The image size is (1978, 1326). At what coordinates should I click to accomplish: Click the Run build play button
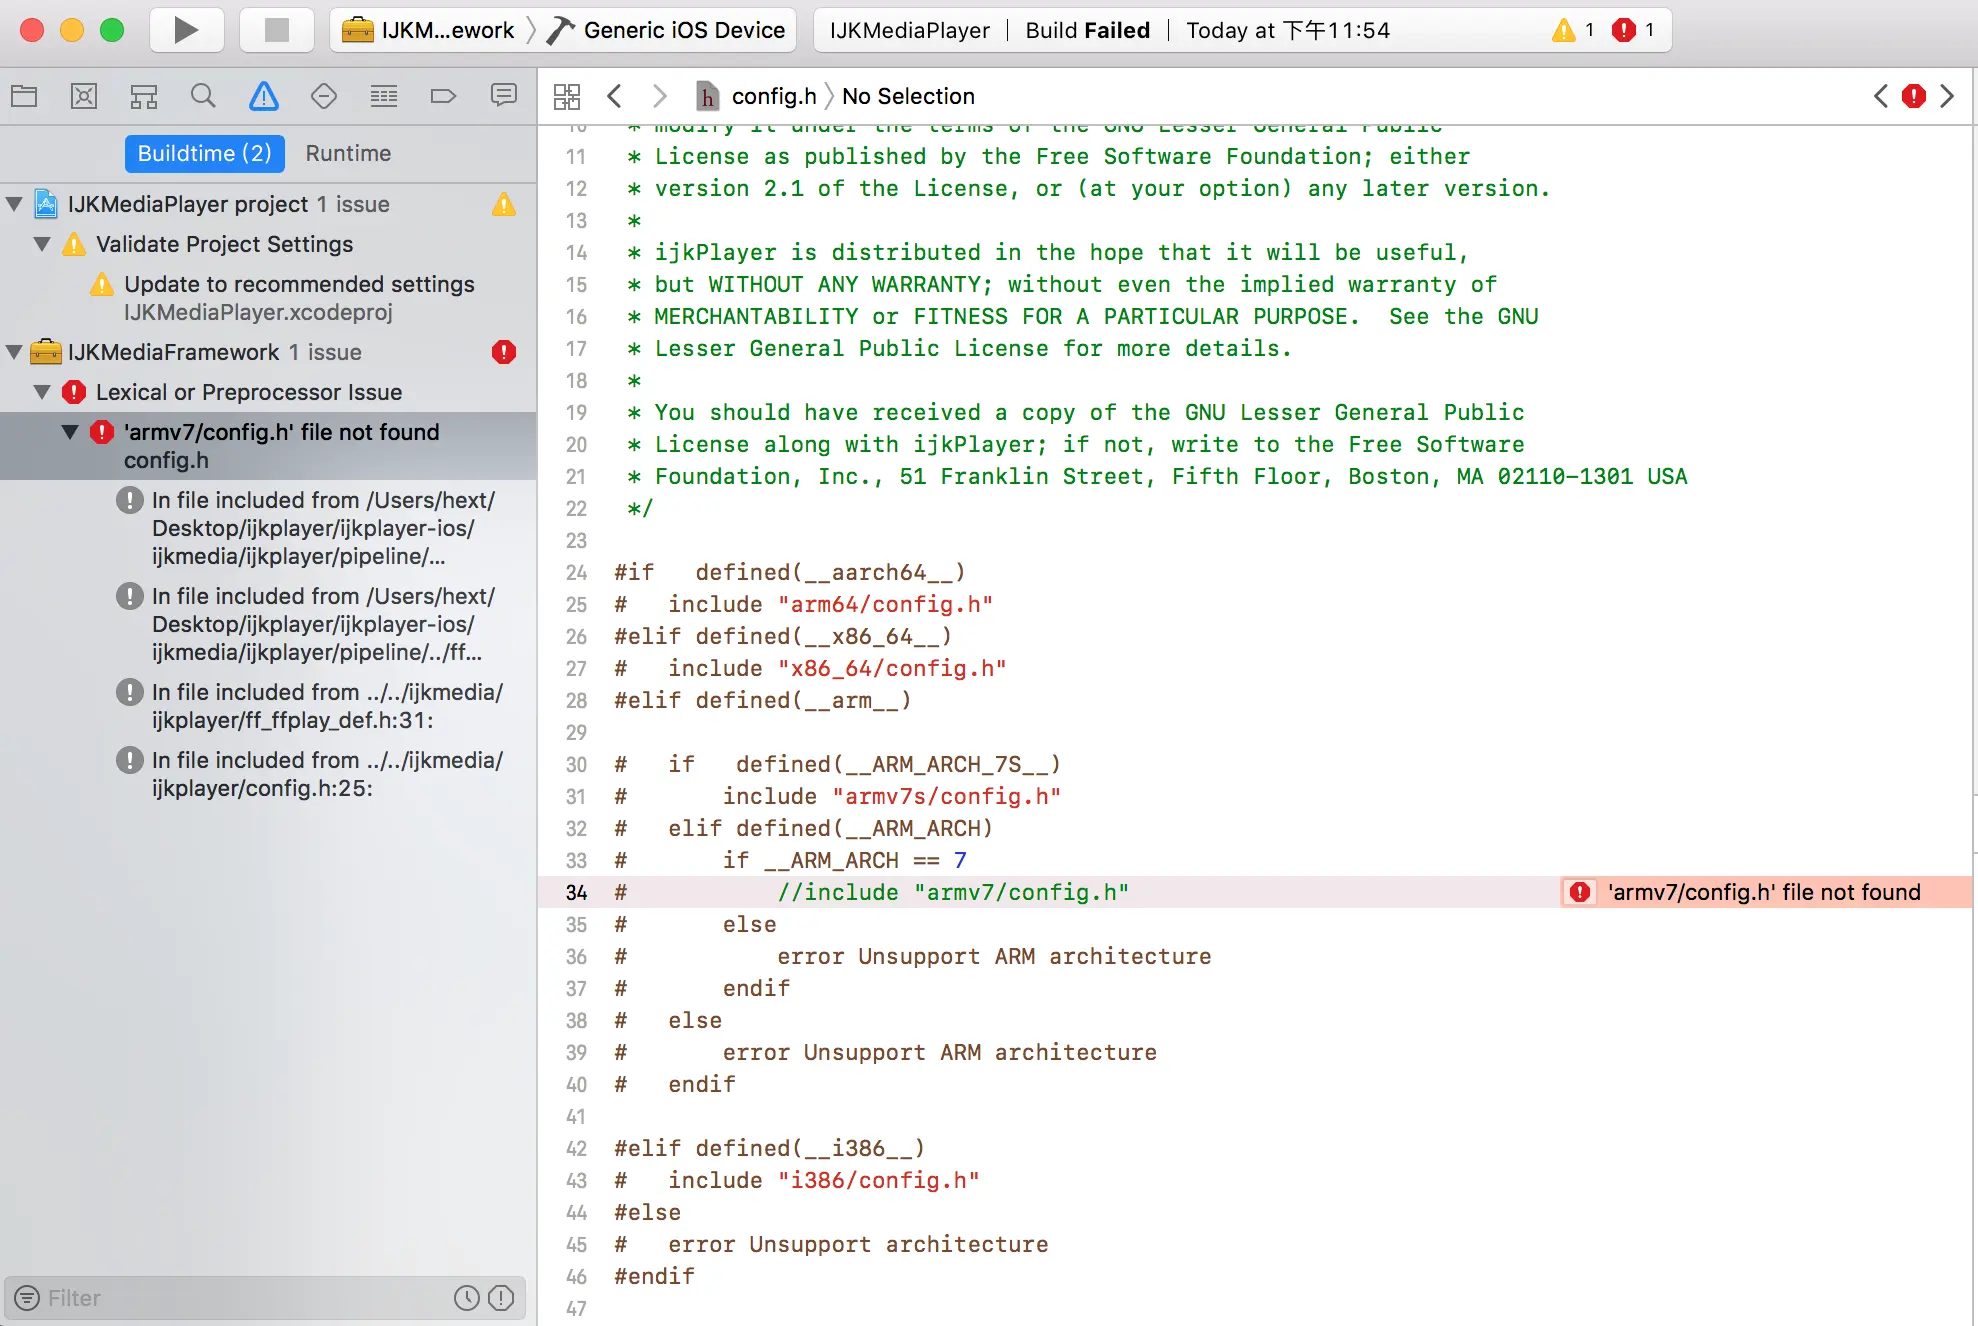coord(186,30)
